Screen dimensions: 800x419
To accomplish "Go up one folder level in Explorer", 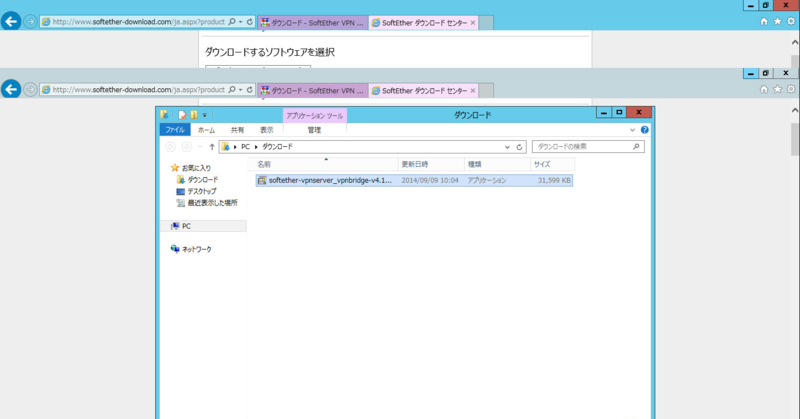I will pos(212,147).
